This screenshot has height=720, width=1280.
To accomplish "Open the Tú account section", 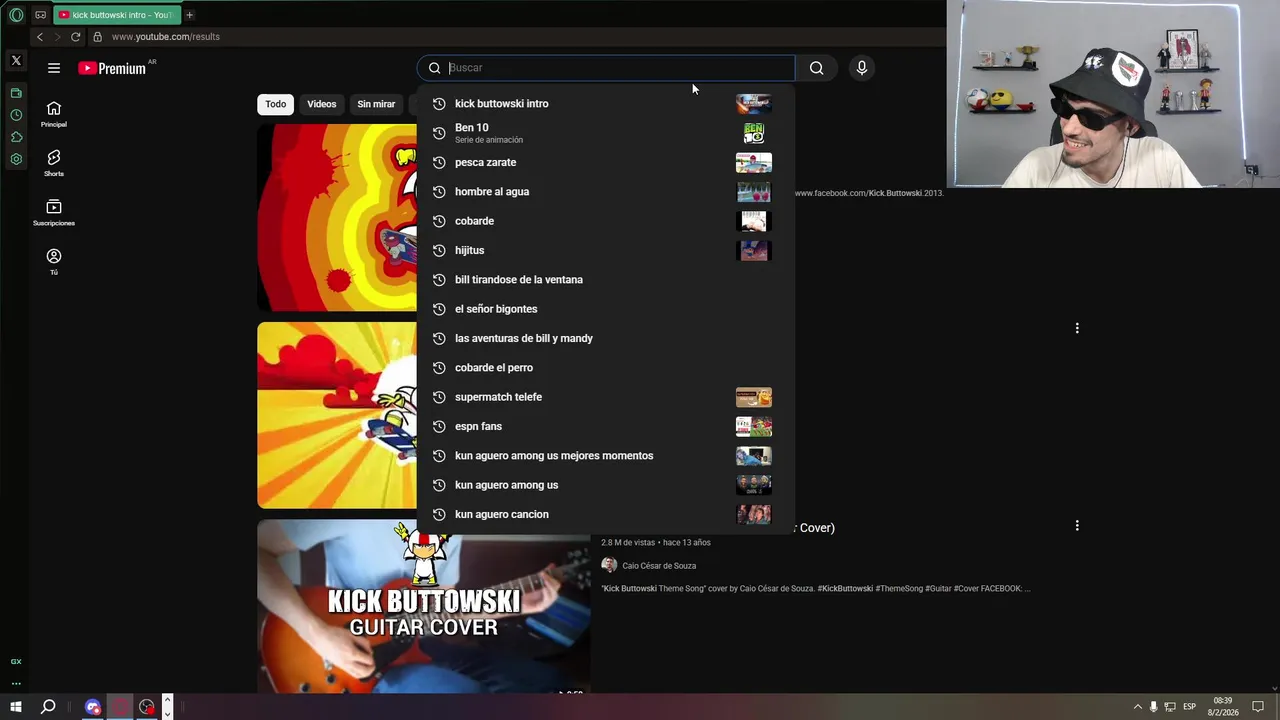I will tap(54, 262).
